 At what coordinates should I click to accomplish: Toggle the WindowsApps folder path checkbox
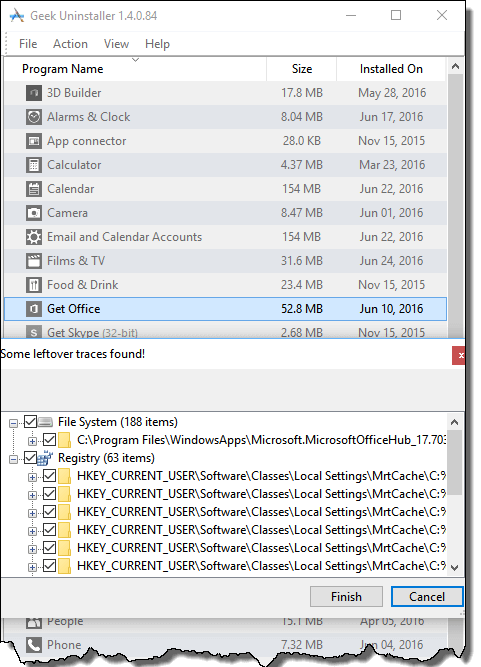coord(49,439)
